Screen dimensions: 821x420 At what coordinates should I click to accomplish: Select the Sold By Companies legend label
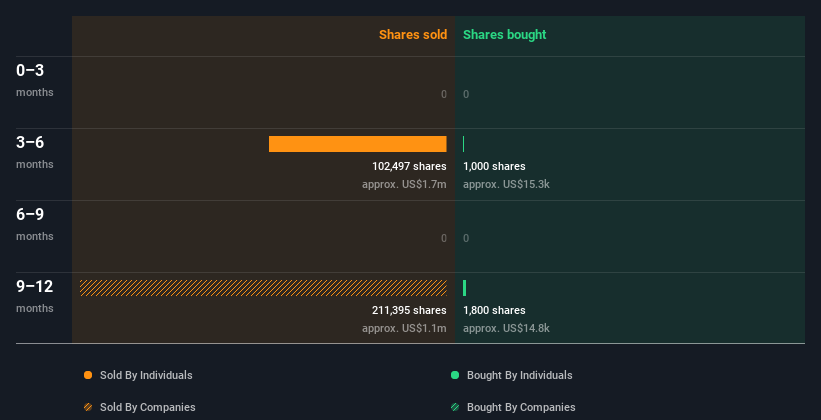[x=148, y=407]
